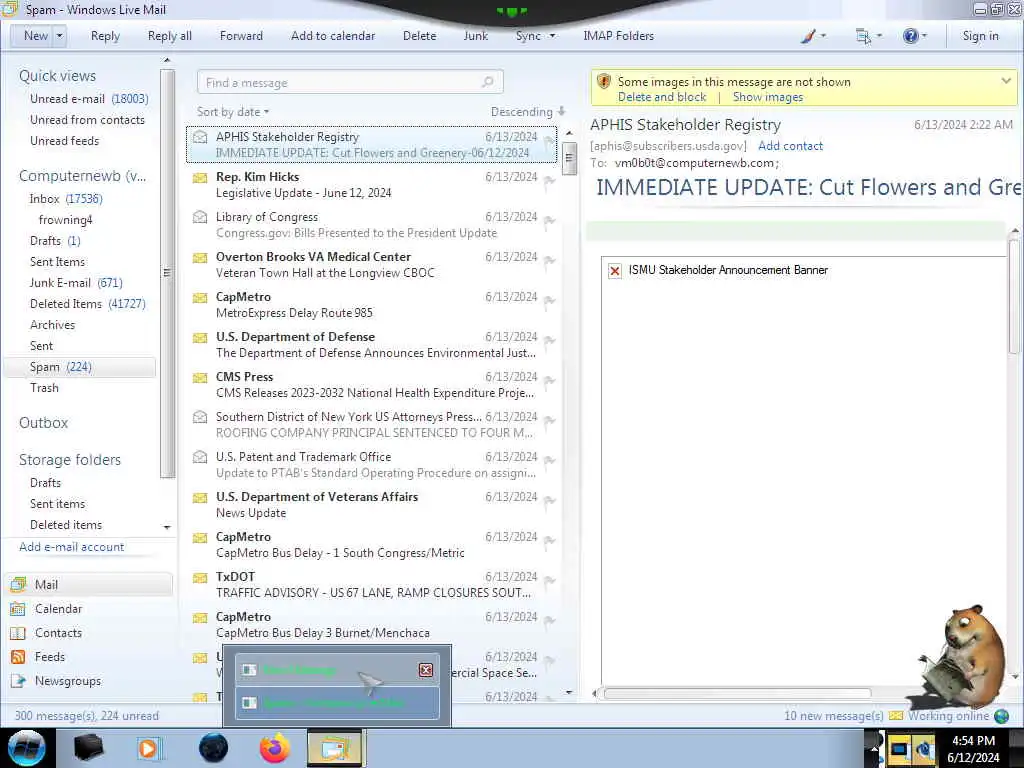This screenshot has width=1024, height=768.
Task: Click the envelope icon beside TxDOT message
Action: click(200, 577)
